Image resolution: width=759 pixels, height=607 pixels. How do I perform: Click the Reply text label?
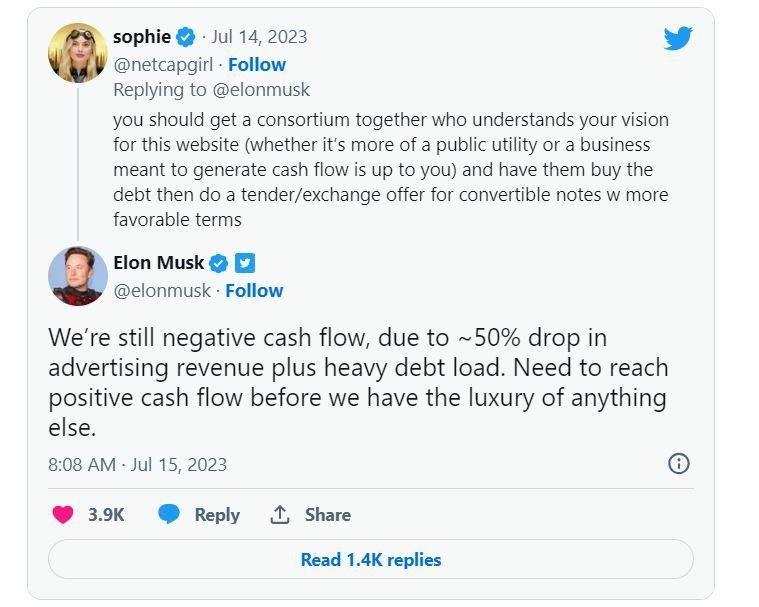point(217,514)
